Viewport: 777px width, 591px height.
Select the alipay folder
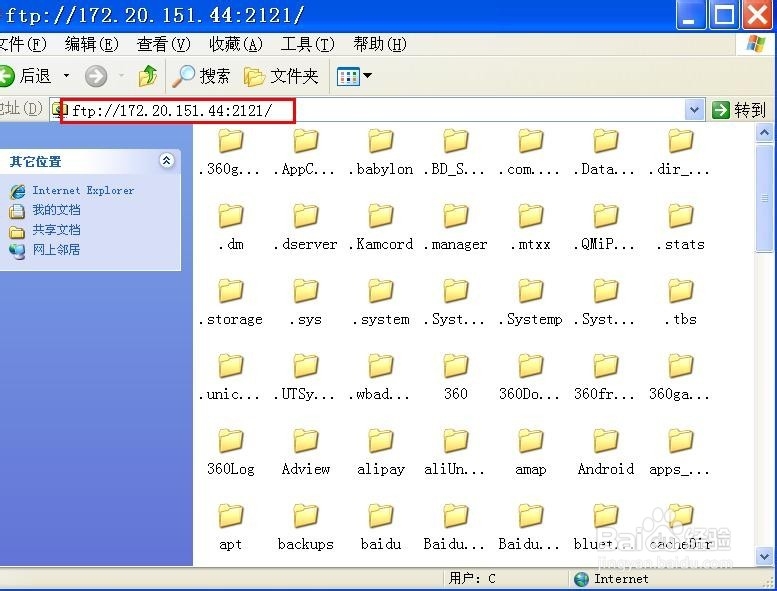tap(381, 452)
